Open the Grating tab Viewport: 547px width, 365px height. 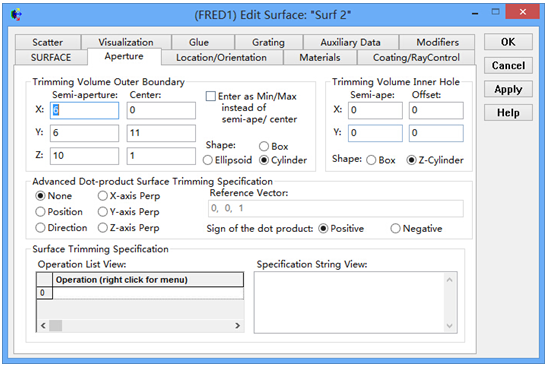(x=268, y=42)
